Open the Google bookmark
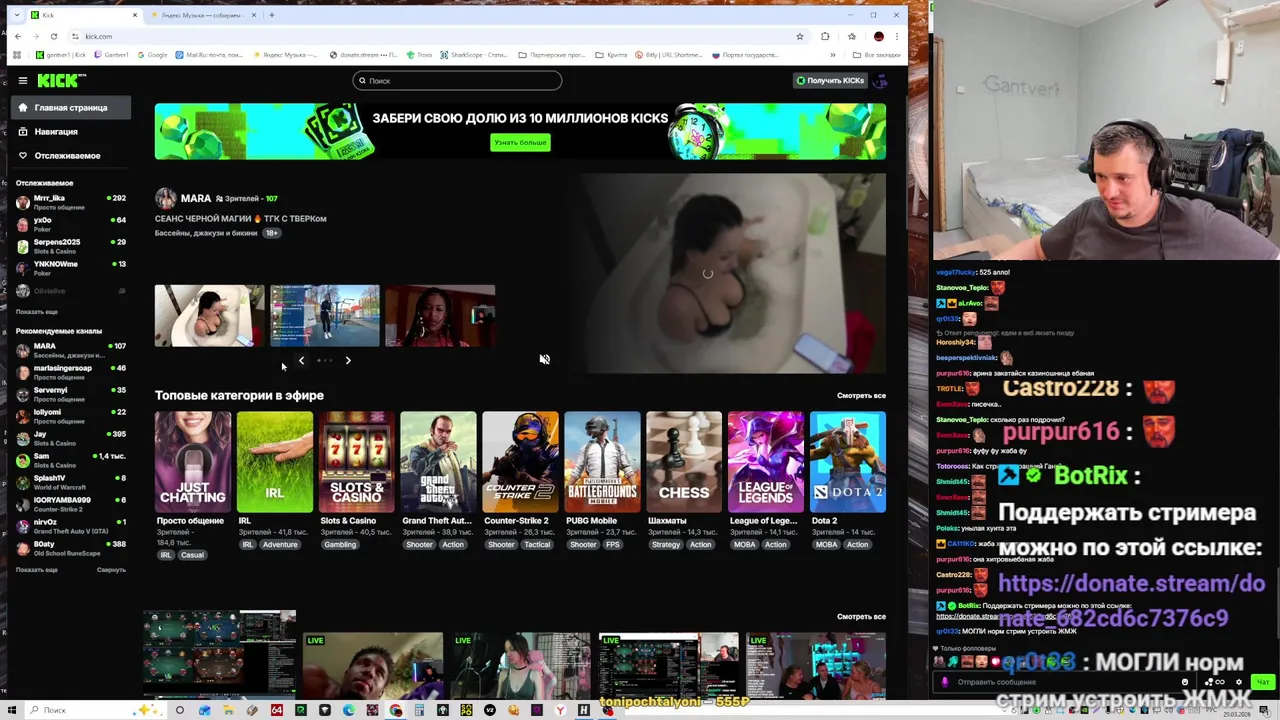Image resolution: width=1280 pixels, height=720 pixels. [x=152, y=55]
